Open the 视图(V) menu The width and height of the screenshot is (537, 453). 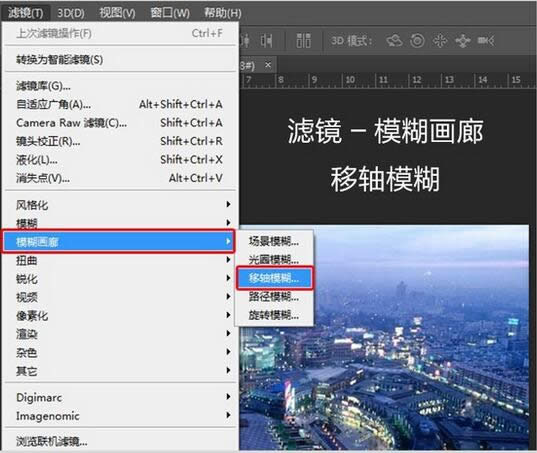pyautogui.click(x=117, y=13)
